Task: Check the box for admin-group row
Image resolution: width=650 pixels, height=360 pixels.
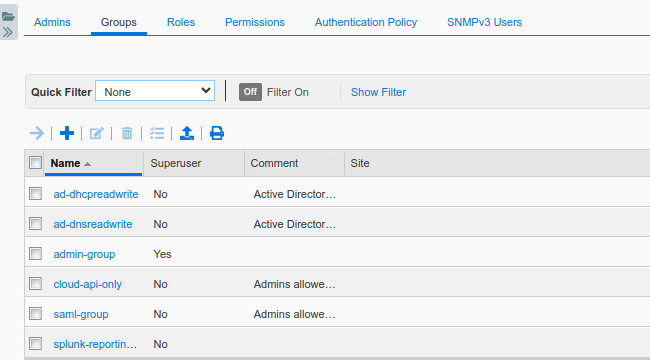Action: point(36,254)
